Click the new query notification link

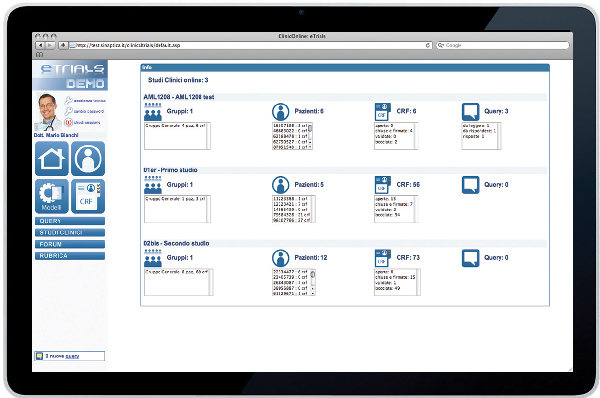72,356
